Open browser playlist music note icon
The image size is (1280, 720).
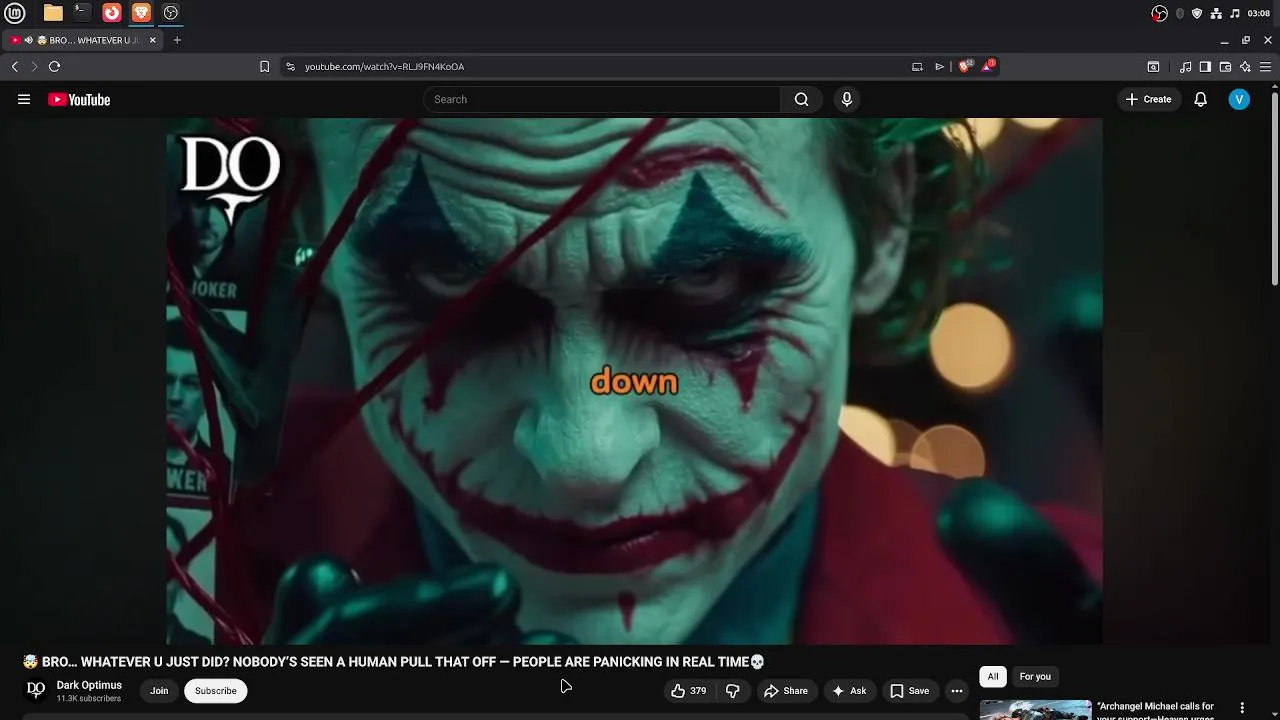pos(1186,66)
